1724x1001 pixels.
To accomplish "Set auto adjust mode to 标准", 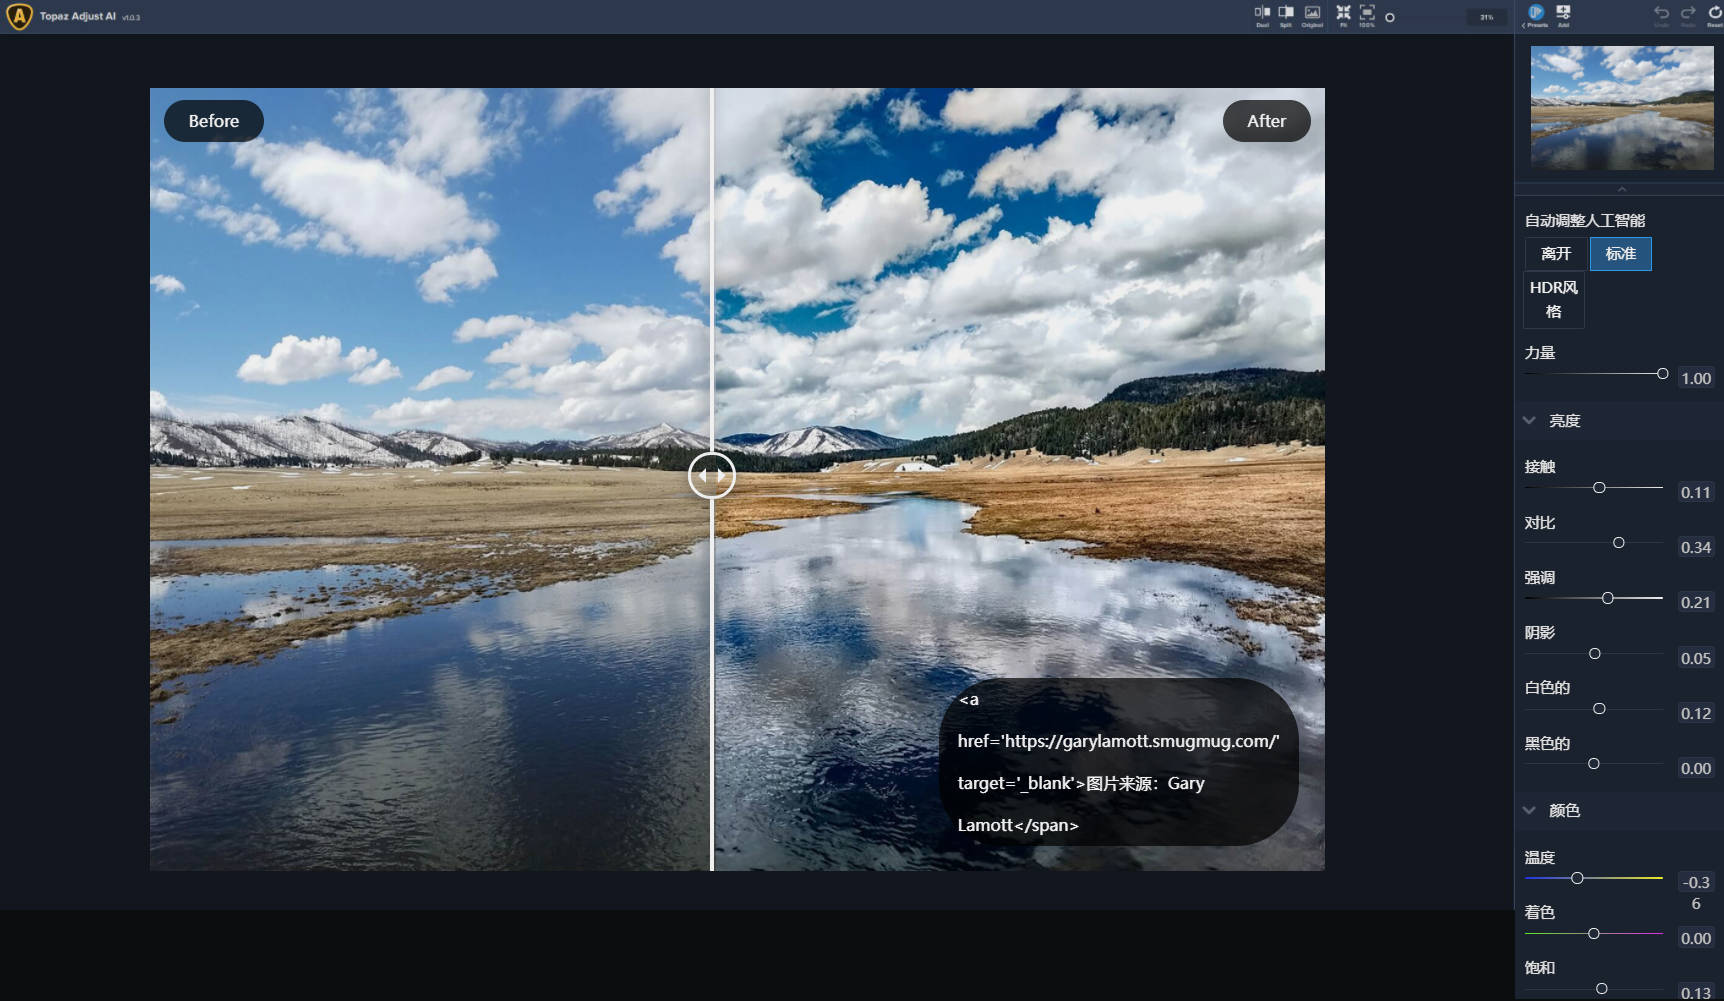I will coord(1621,254).
